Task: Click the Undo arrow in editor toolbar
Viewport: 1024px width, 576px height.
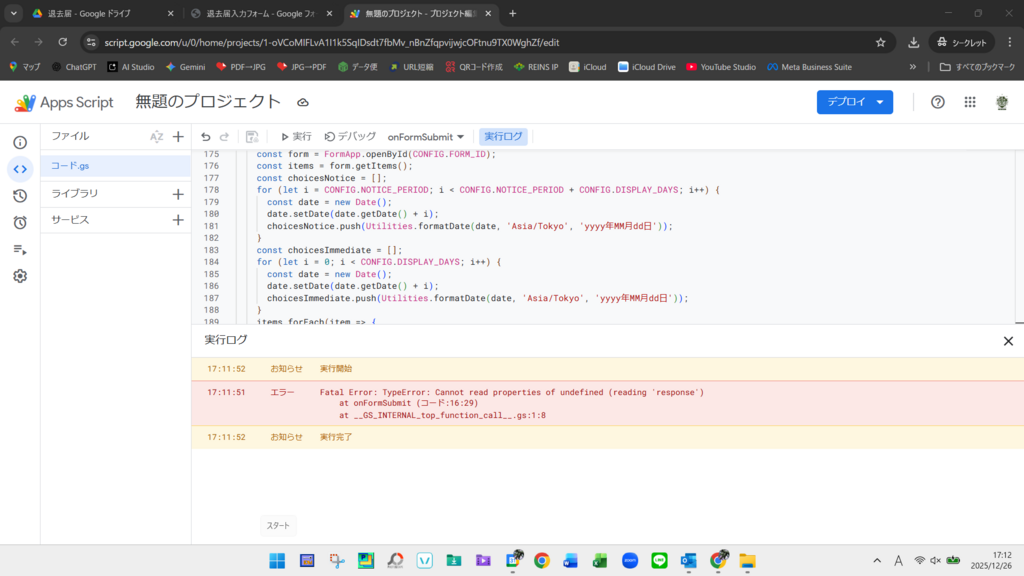Action: pos(206,137)
